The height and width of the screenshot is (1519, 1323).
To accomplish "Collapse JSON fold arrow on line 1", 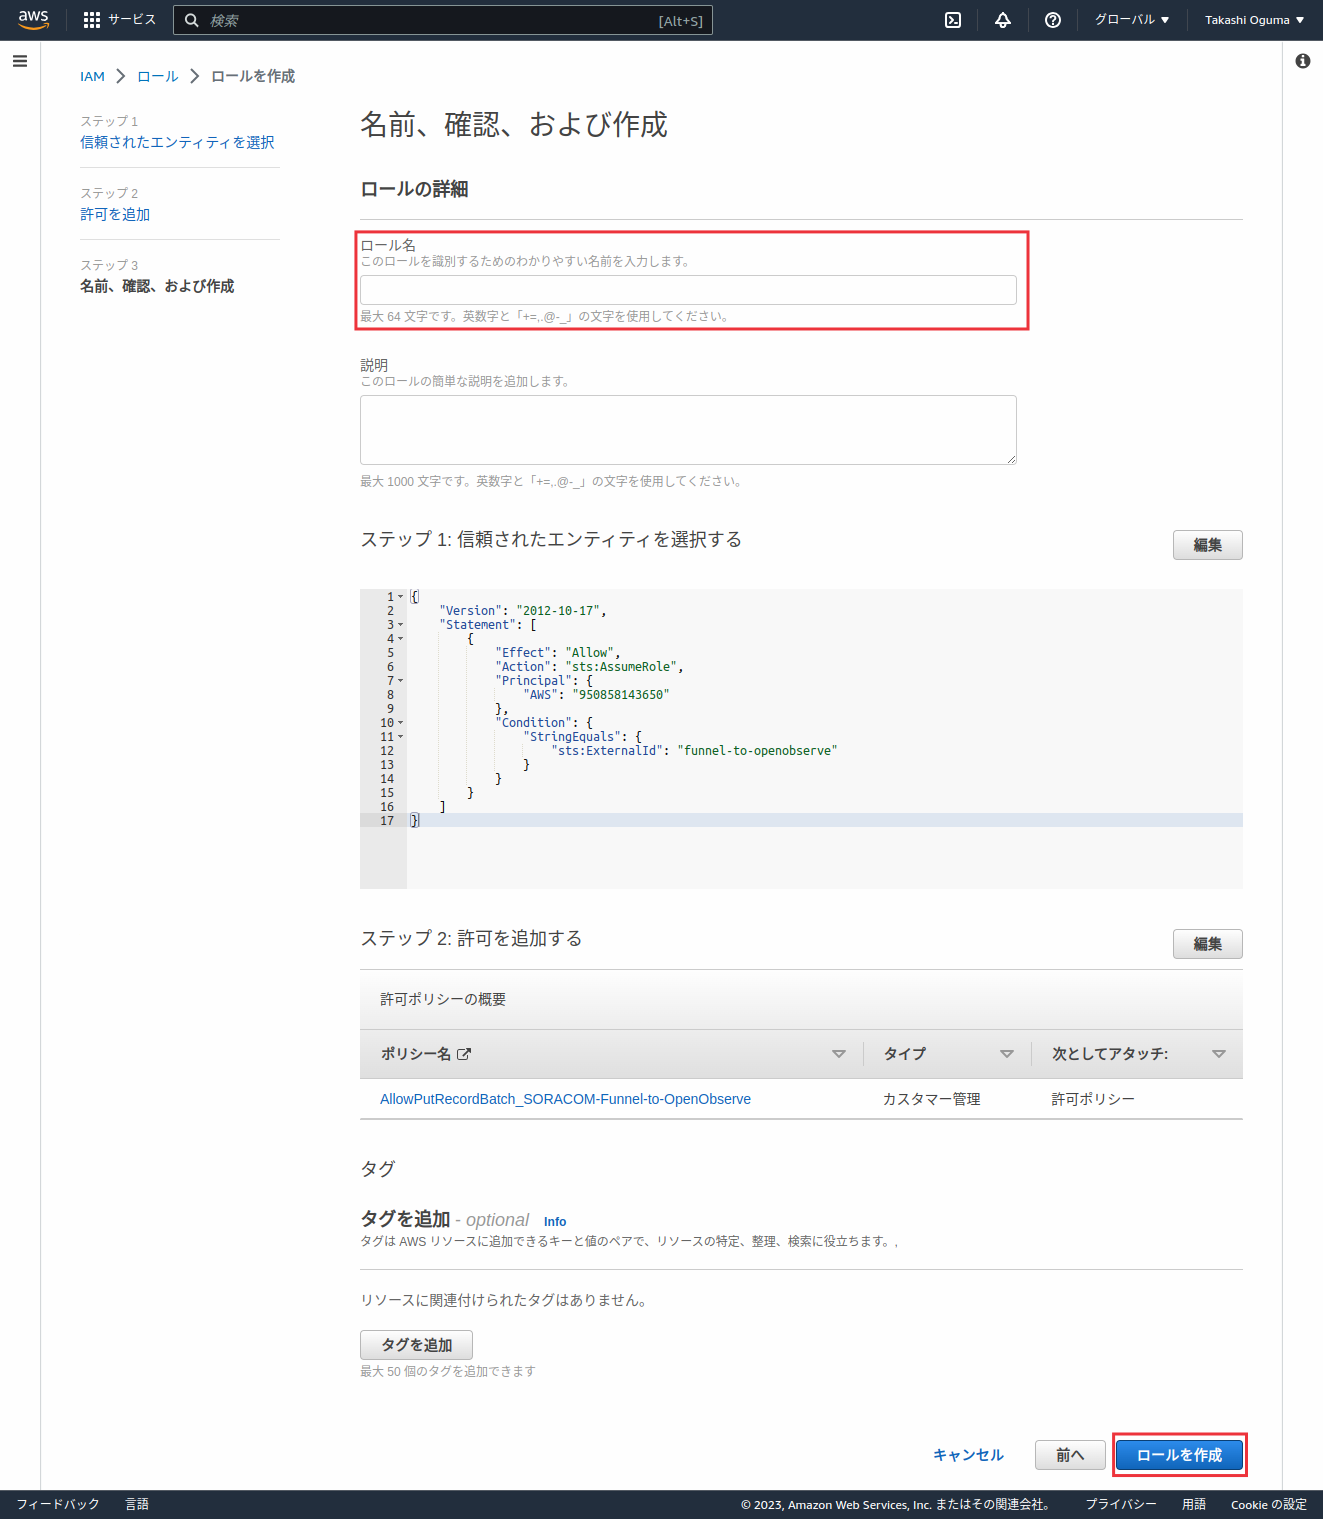I will pos(401,597).
